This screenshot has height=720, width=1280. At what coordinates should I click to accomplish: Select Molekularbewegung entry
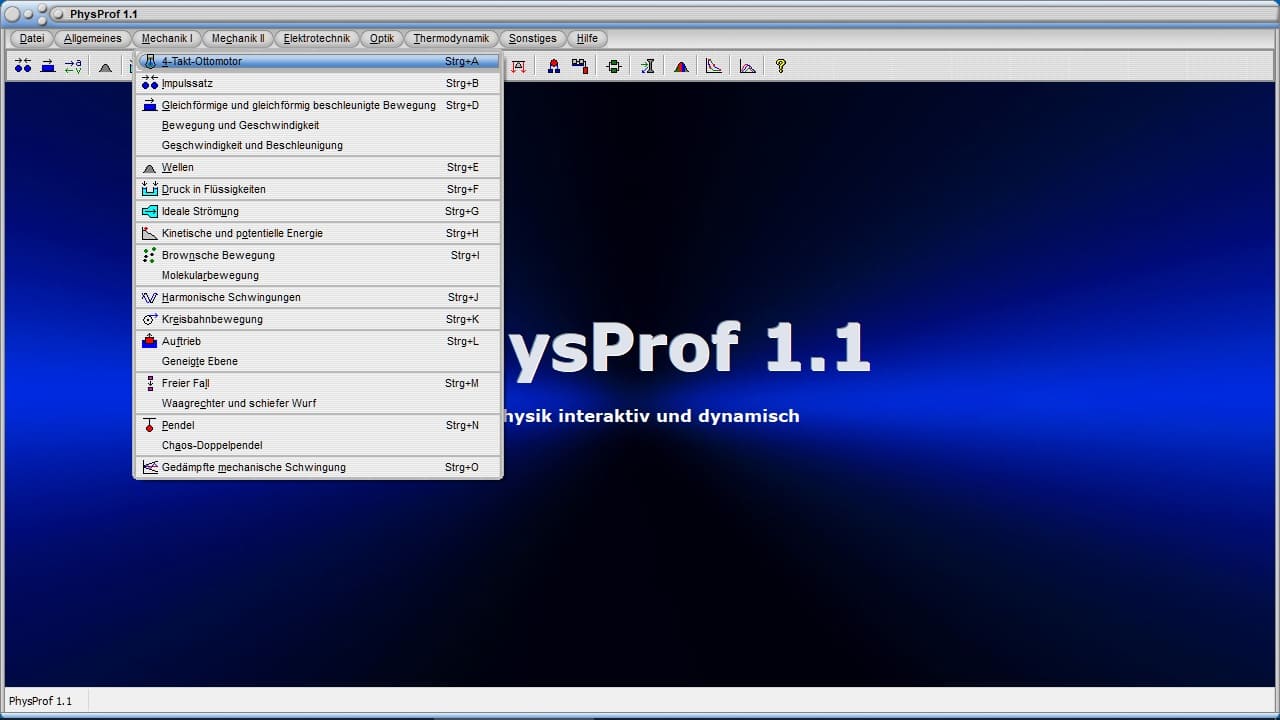[x=318, y=275]
